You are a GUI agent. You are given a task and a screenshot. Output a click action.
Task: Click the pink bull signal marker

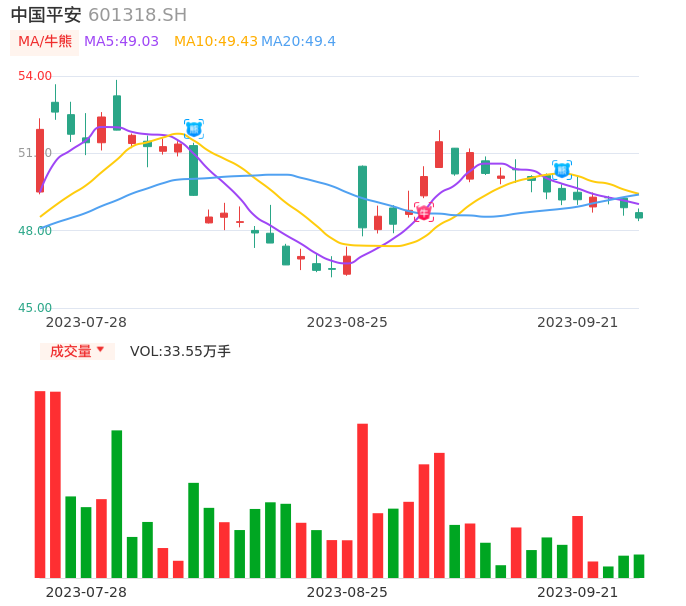click(x=423, y=212)
